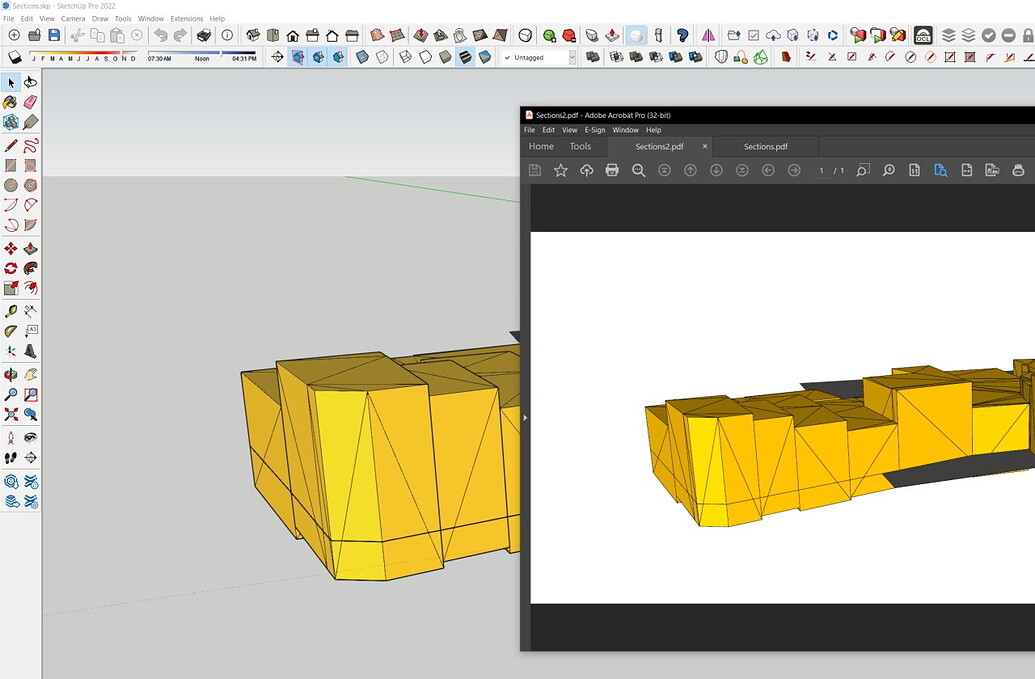Activate the Paint Bucket tool
The height and width of the screenshot is (679, 1035).
12,102
